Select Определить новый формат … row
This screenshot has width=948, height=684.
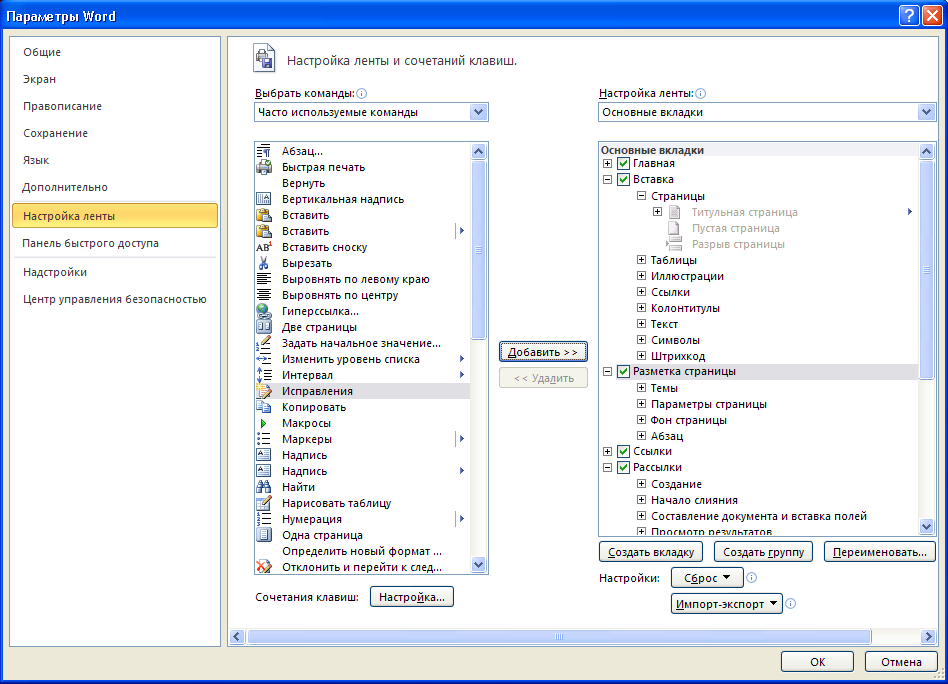click(x=362, y=551)
